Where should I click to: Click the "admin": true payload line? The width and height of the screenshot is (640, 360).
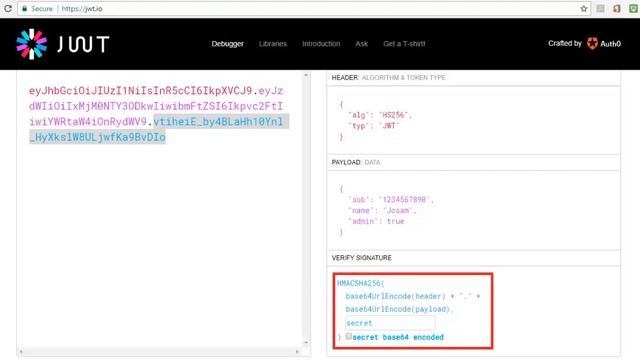coord(376,221)
